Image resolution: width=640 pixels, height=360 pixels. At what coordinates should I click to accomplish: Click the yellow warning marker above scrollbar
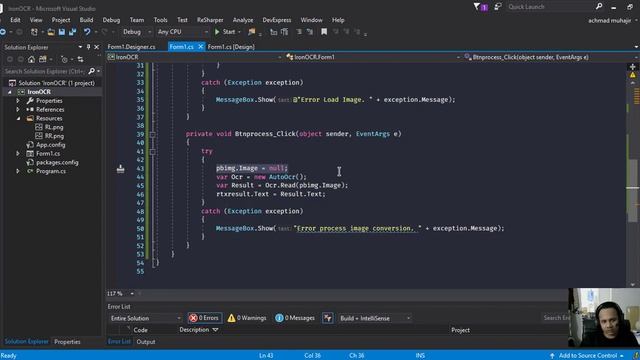[633, 75]
